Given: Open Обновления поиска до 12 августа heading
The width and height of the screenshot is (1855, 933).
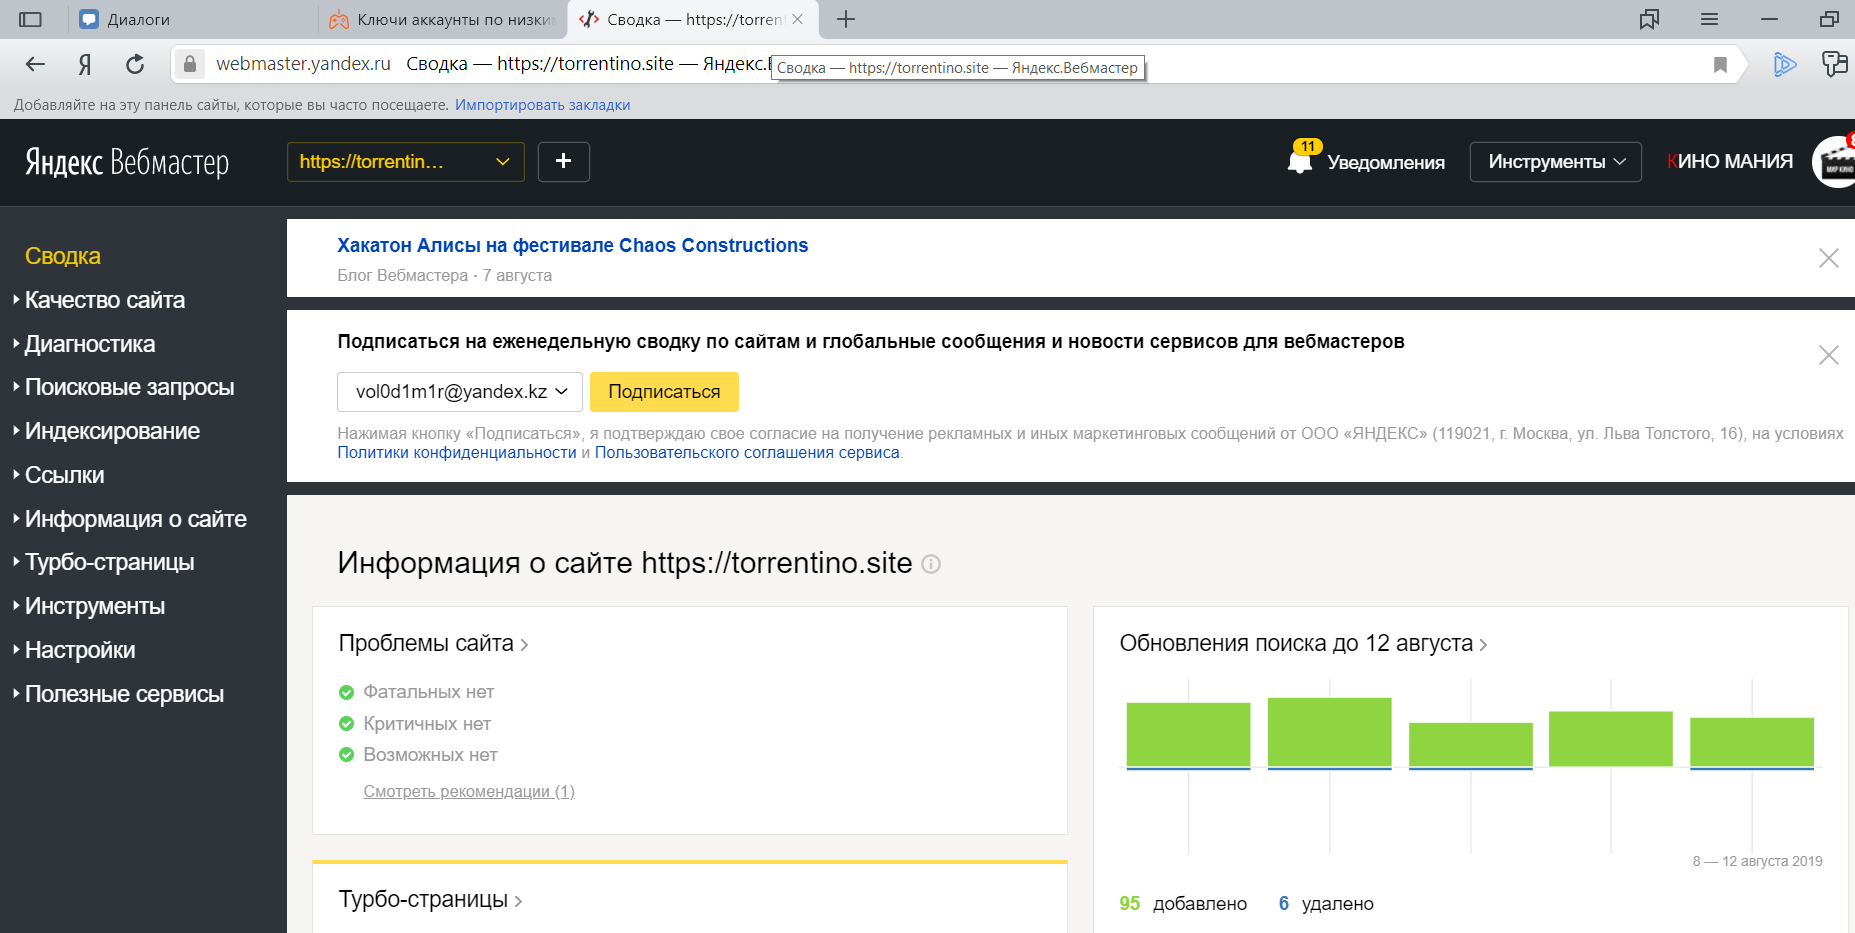Looking at the screenshot, I should point(1304,643).
